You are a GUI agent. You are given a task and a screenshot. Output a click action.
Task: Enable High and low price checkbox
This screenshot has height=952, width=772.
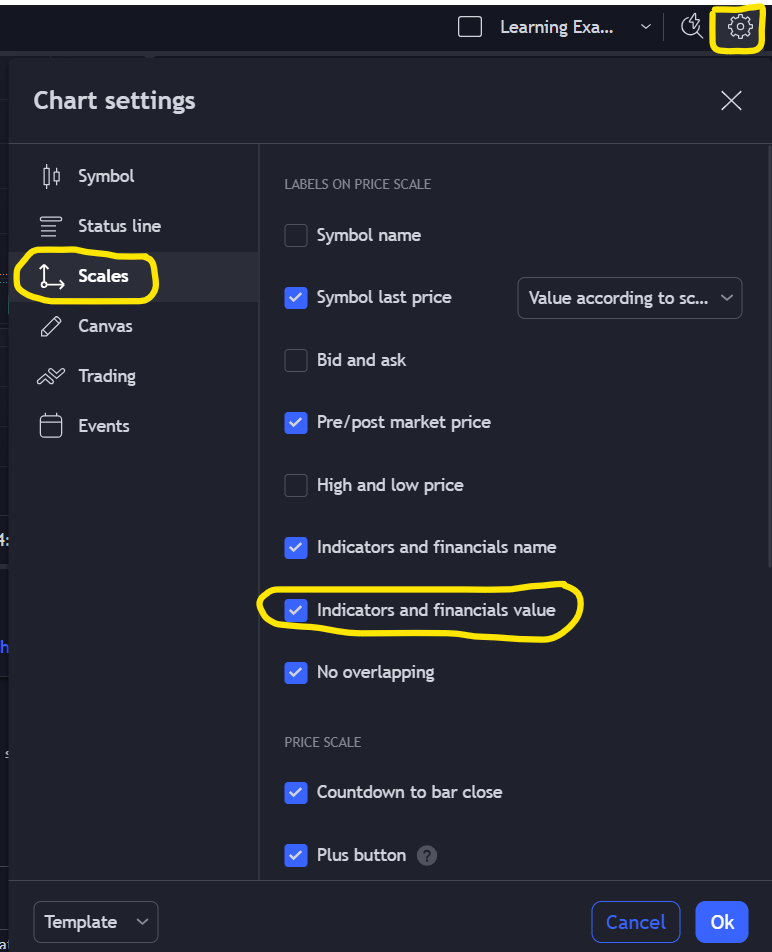(x=296, y=485)
